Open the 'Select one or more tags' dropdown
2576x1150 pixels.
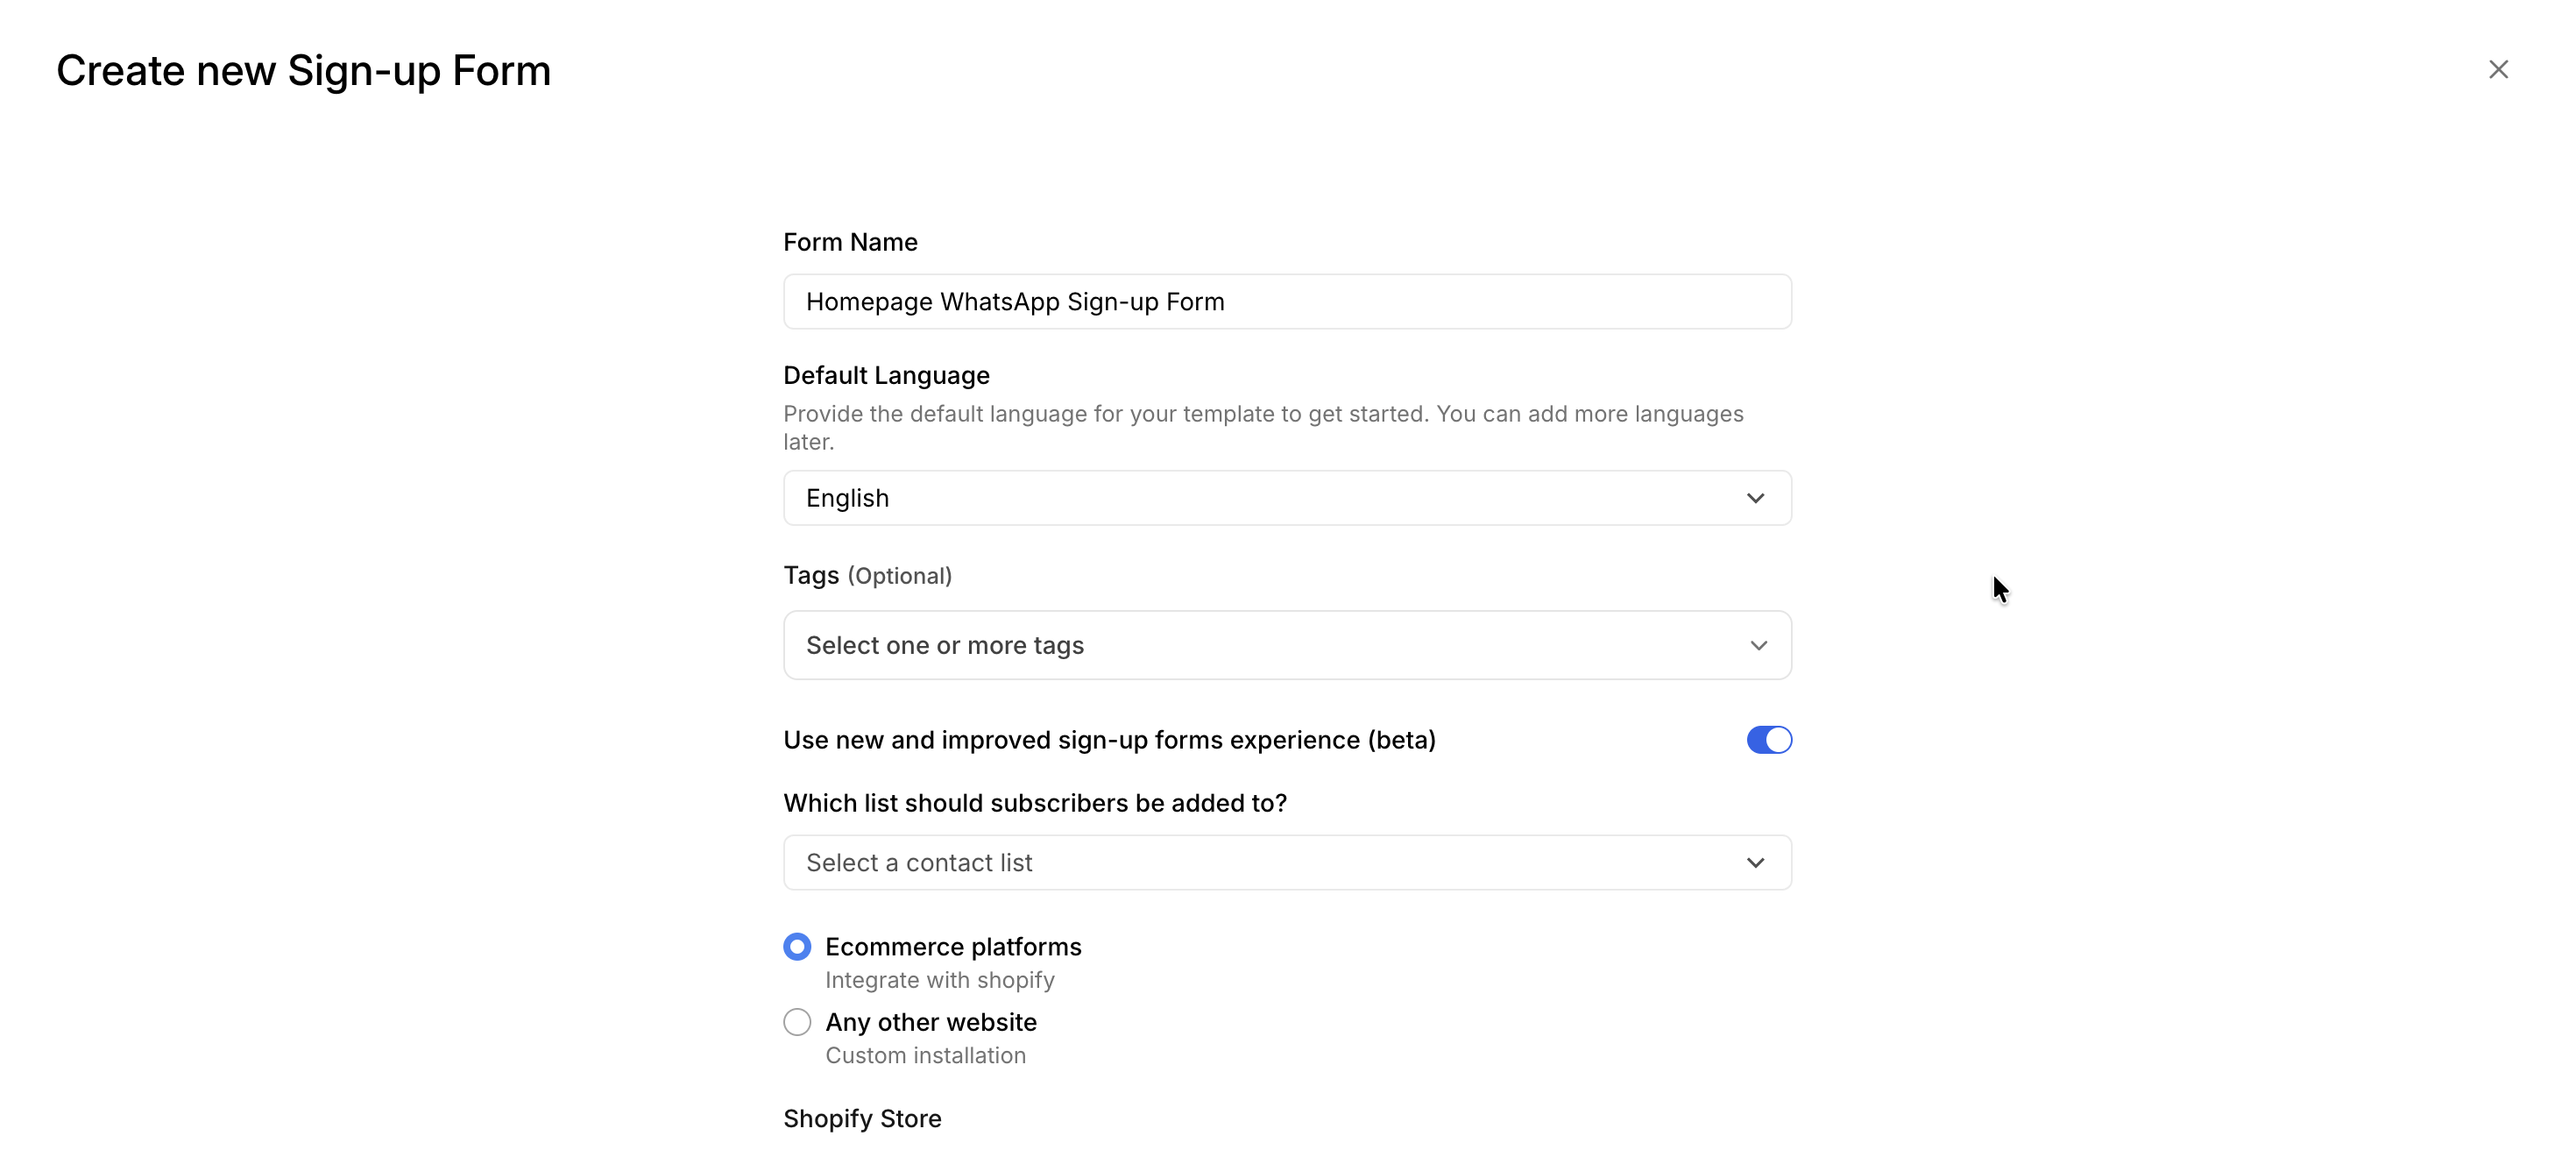[1270, 645]
